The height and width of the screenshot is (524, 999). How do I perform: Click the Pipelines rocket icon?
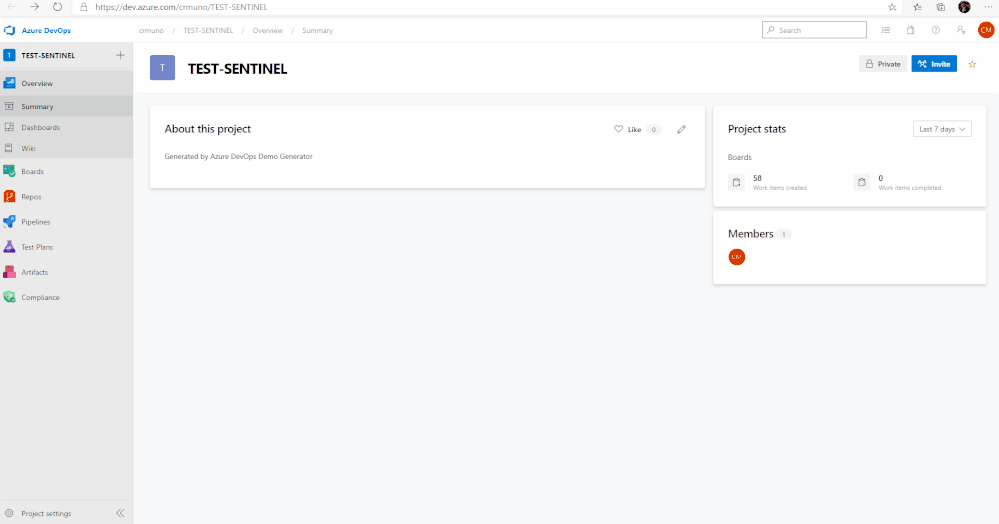point(10,222)
